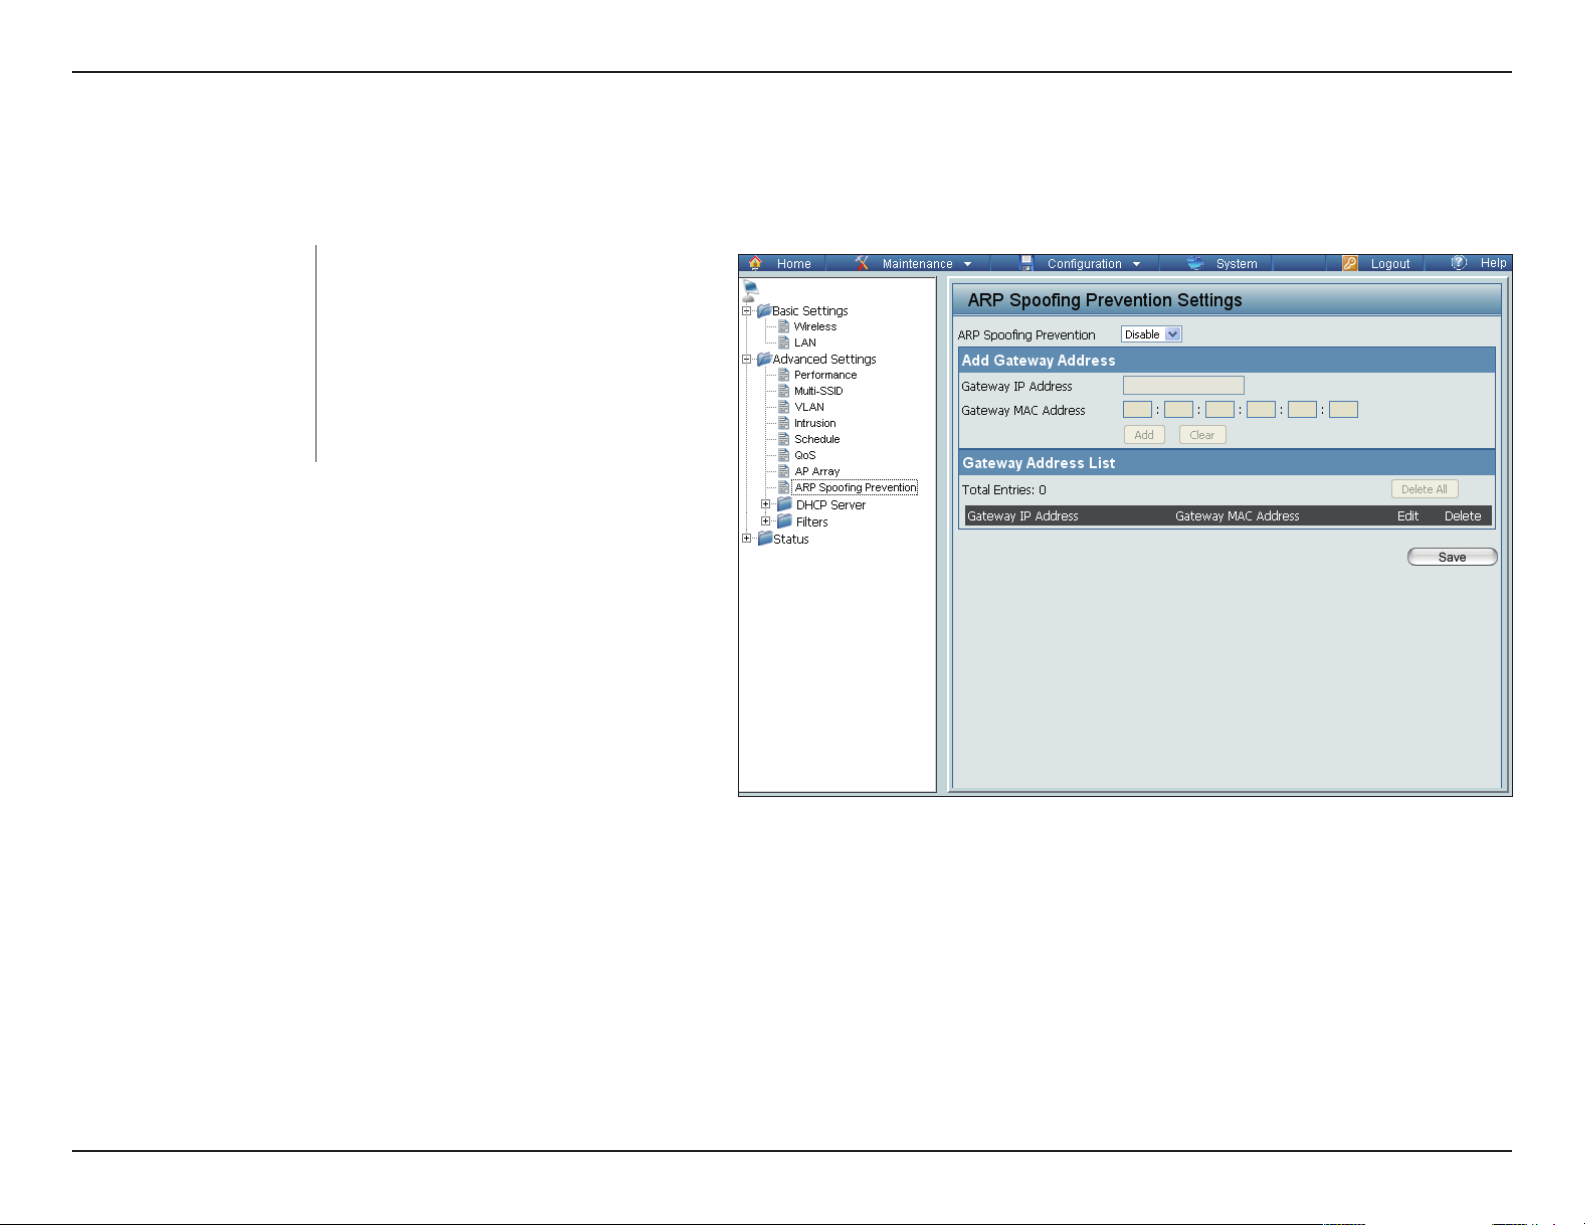1585x1225 pixels.
Task: Click the Configuration floppy disk icon
Action: pos(1026,263)
